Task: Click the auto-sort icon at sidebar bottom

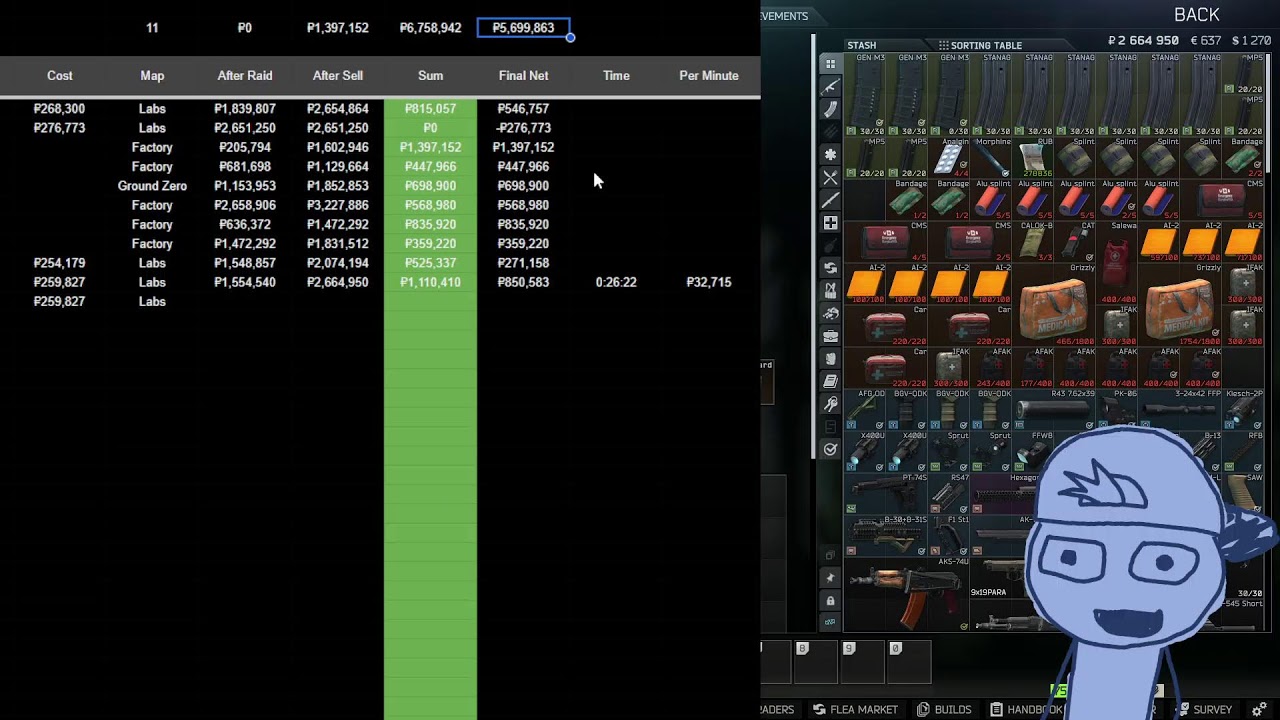Action: [830, 622]
